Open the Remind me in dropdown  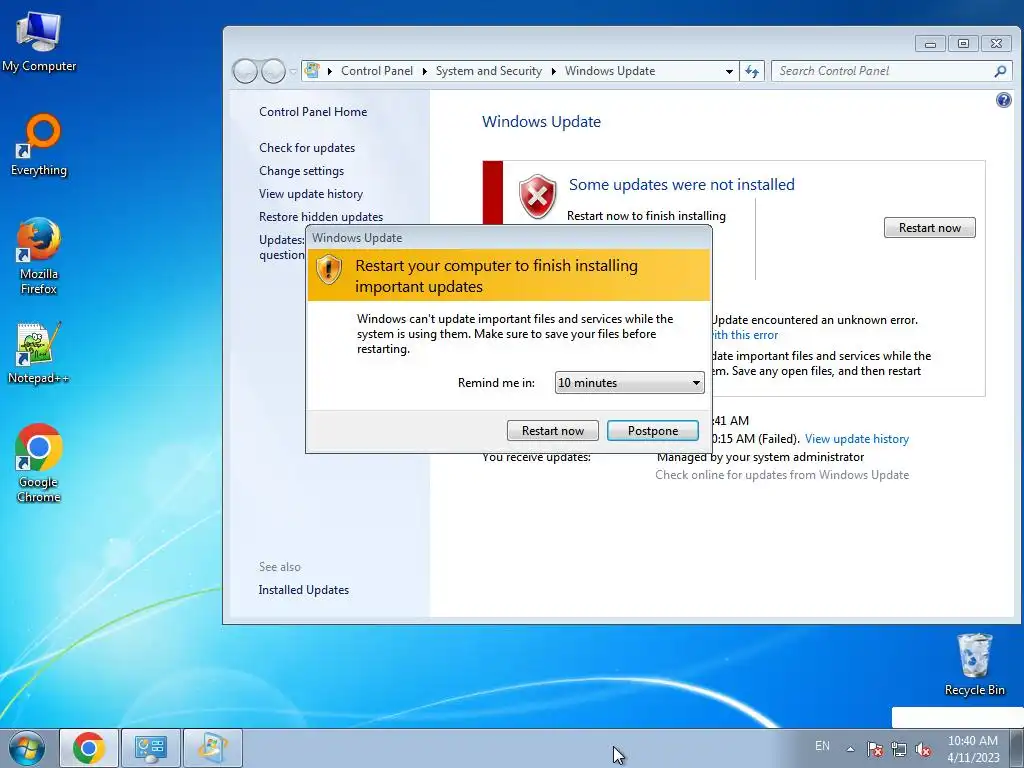click(x=630, y=383)
